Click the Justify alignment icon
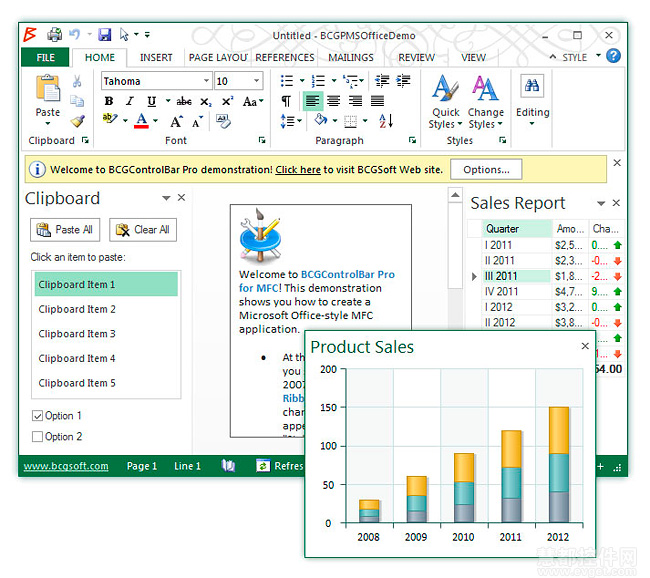The width and height of the screenshot is (650, 578). (x=377, y=101)
